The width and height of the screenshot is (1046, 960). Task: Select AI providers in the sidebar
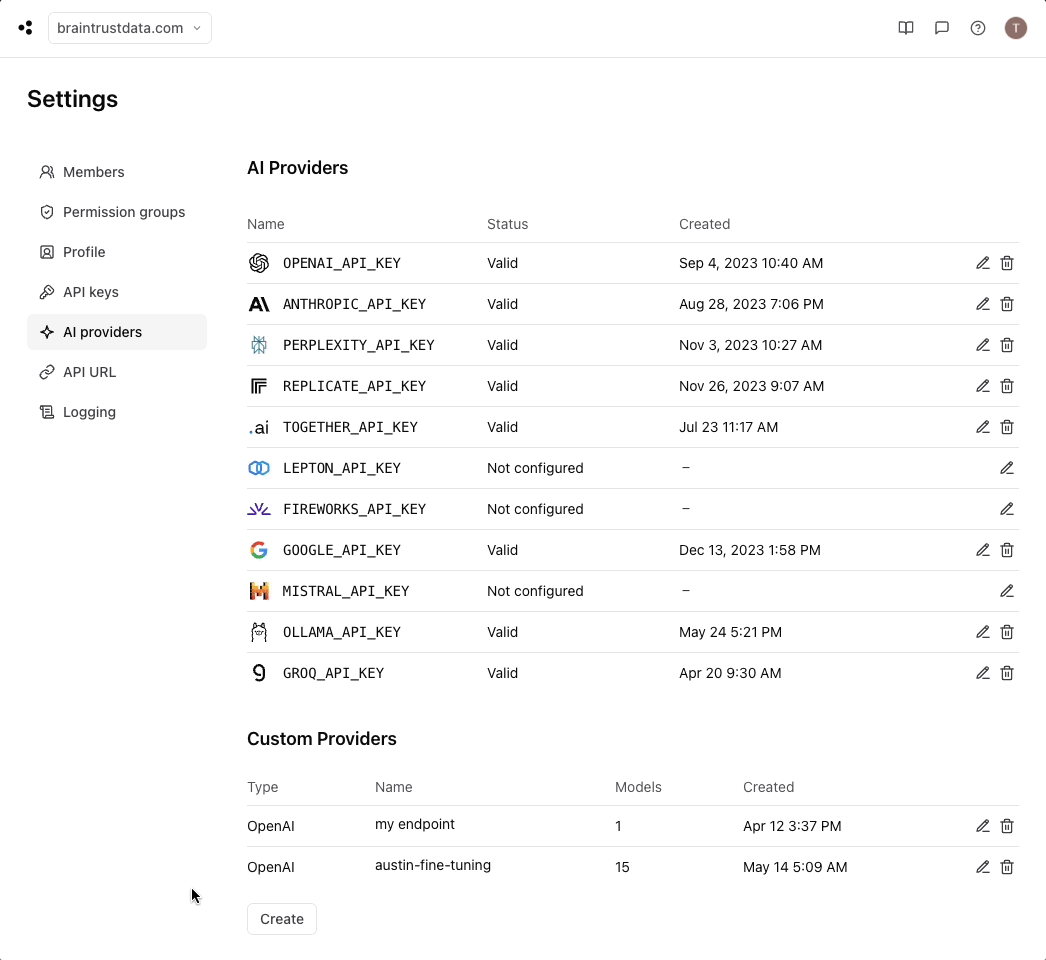[x=100, y=332]
